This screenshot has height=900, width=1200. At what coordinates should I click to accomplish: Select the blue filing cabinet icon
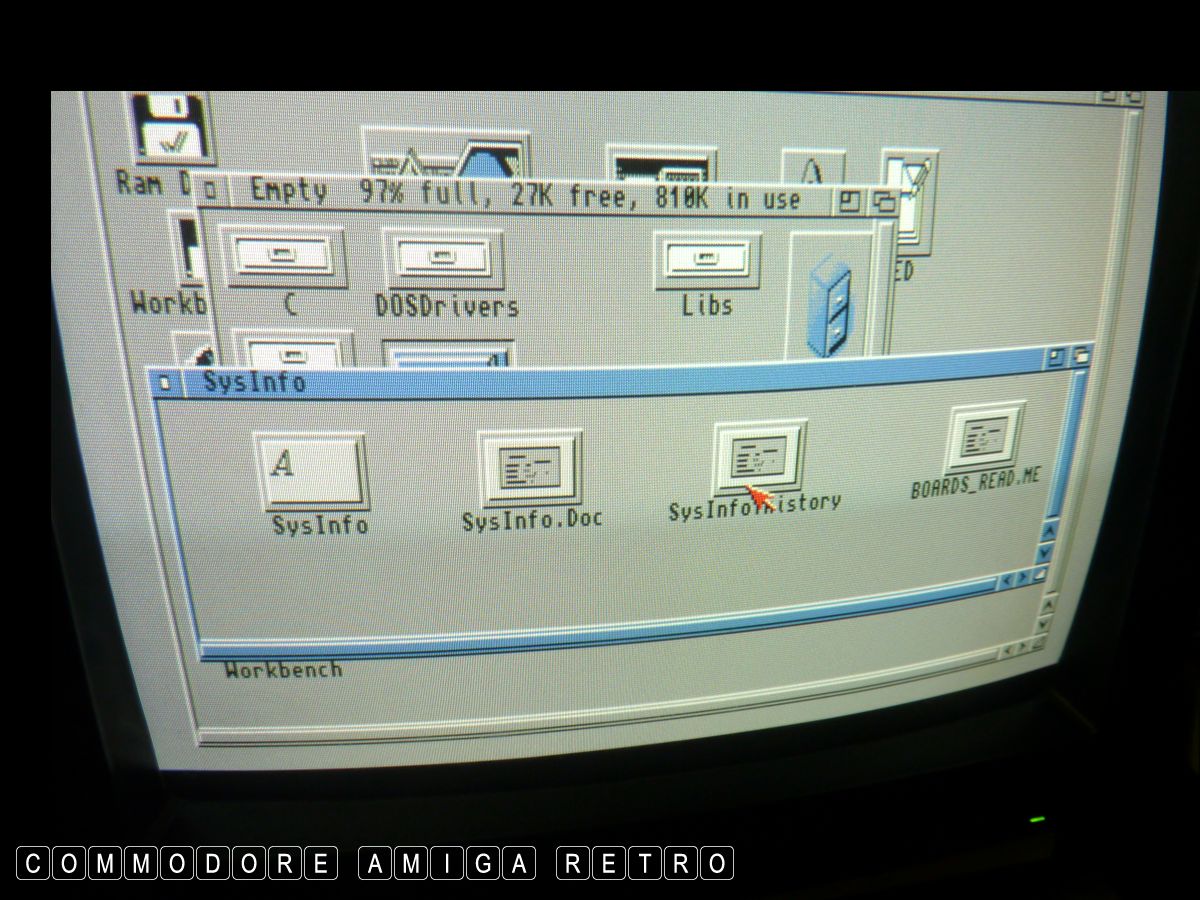coord(831,305)
